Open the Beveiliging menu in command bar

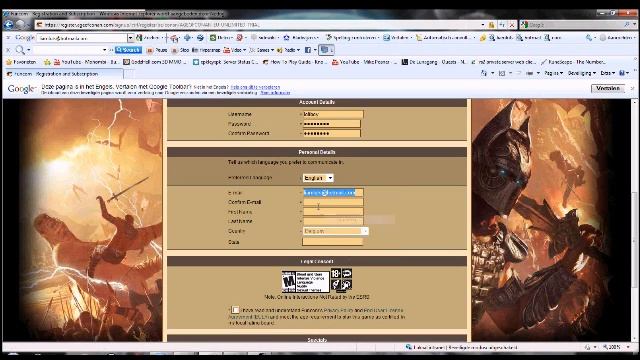coord(582,73)
